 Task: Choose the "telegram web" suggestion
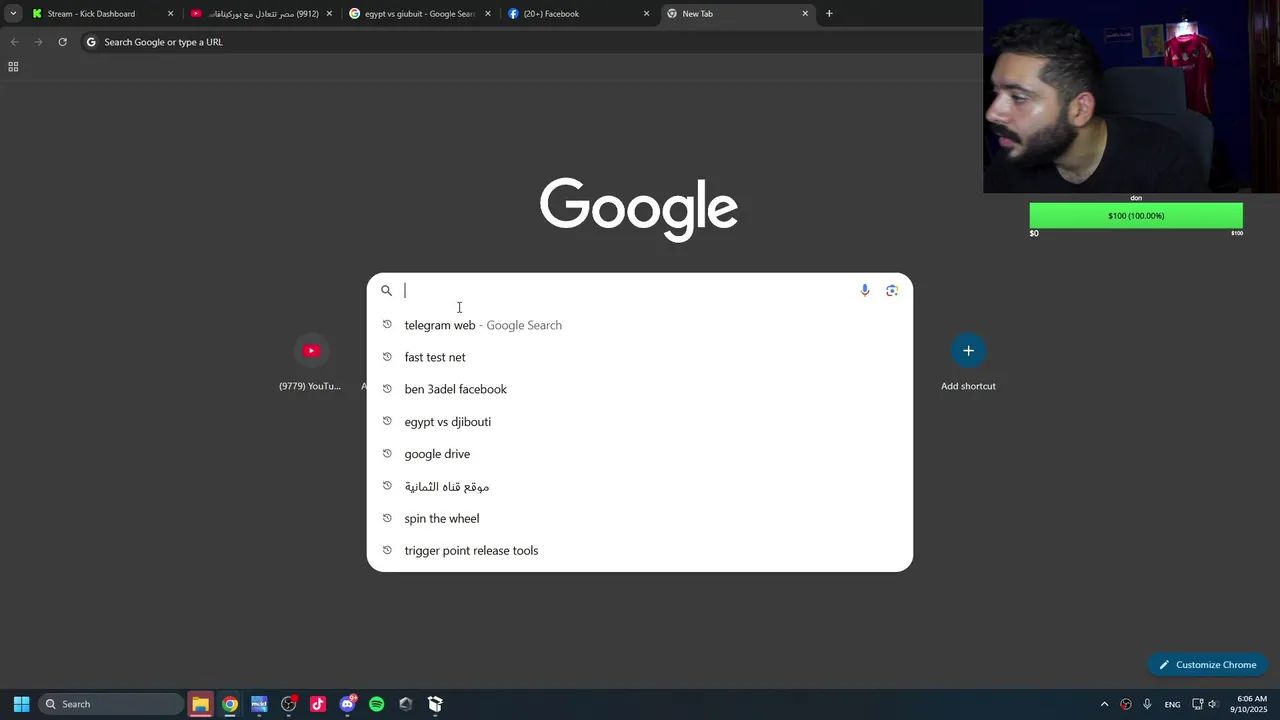(x=640, y=325)
